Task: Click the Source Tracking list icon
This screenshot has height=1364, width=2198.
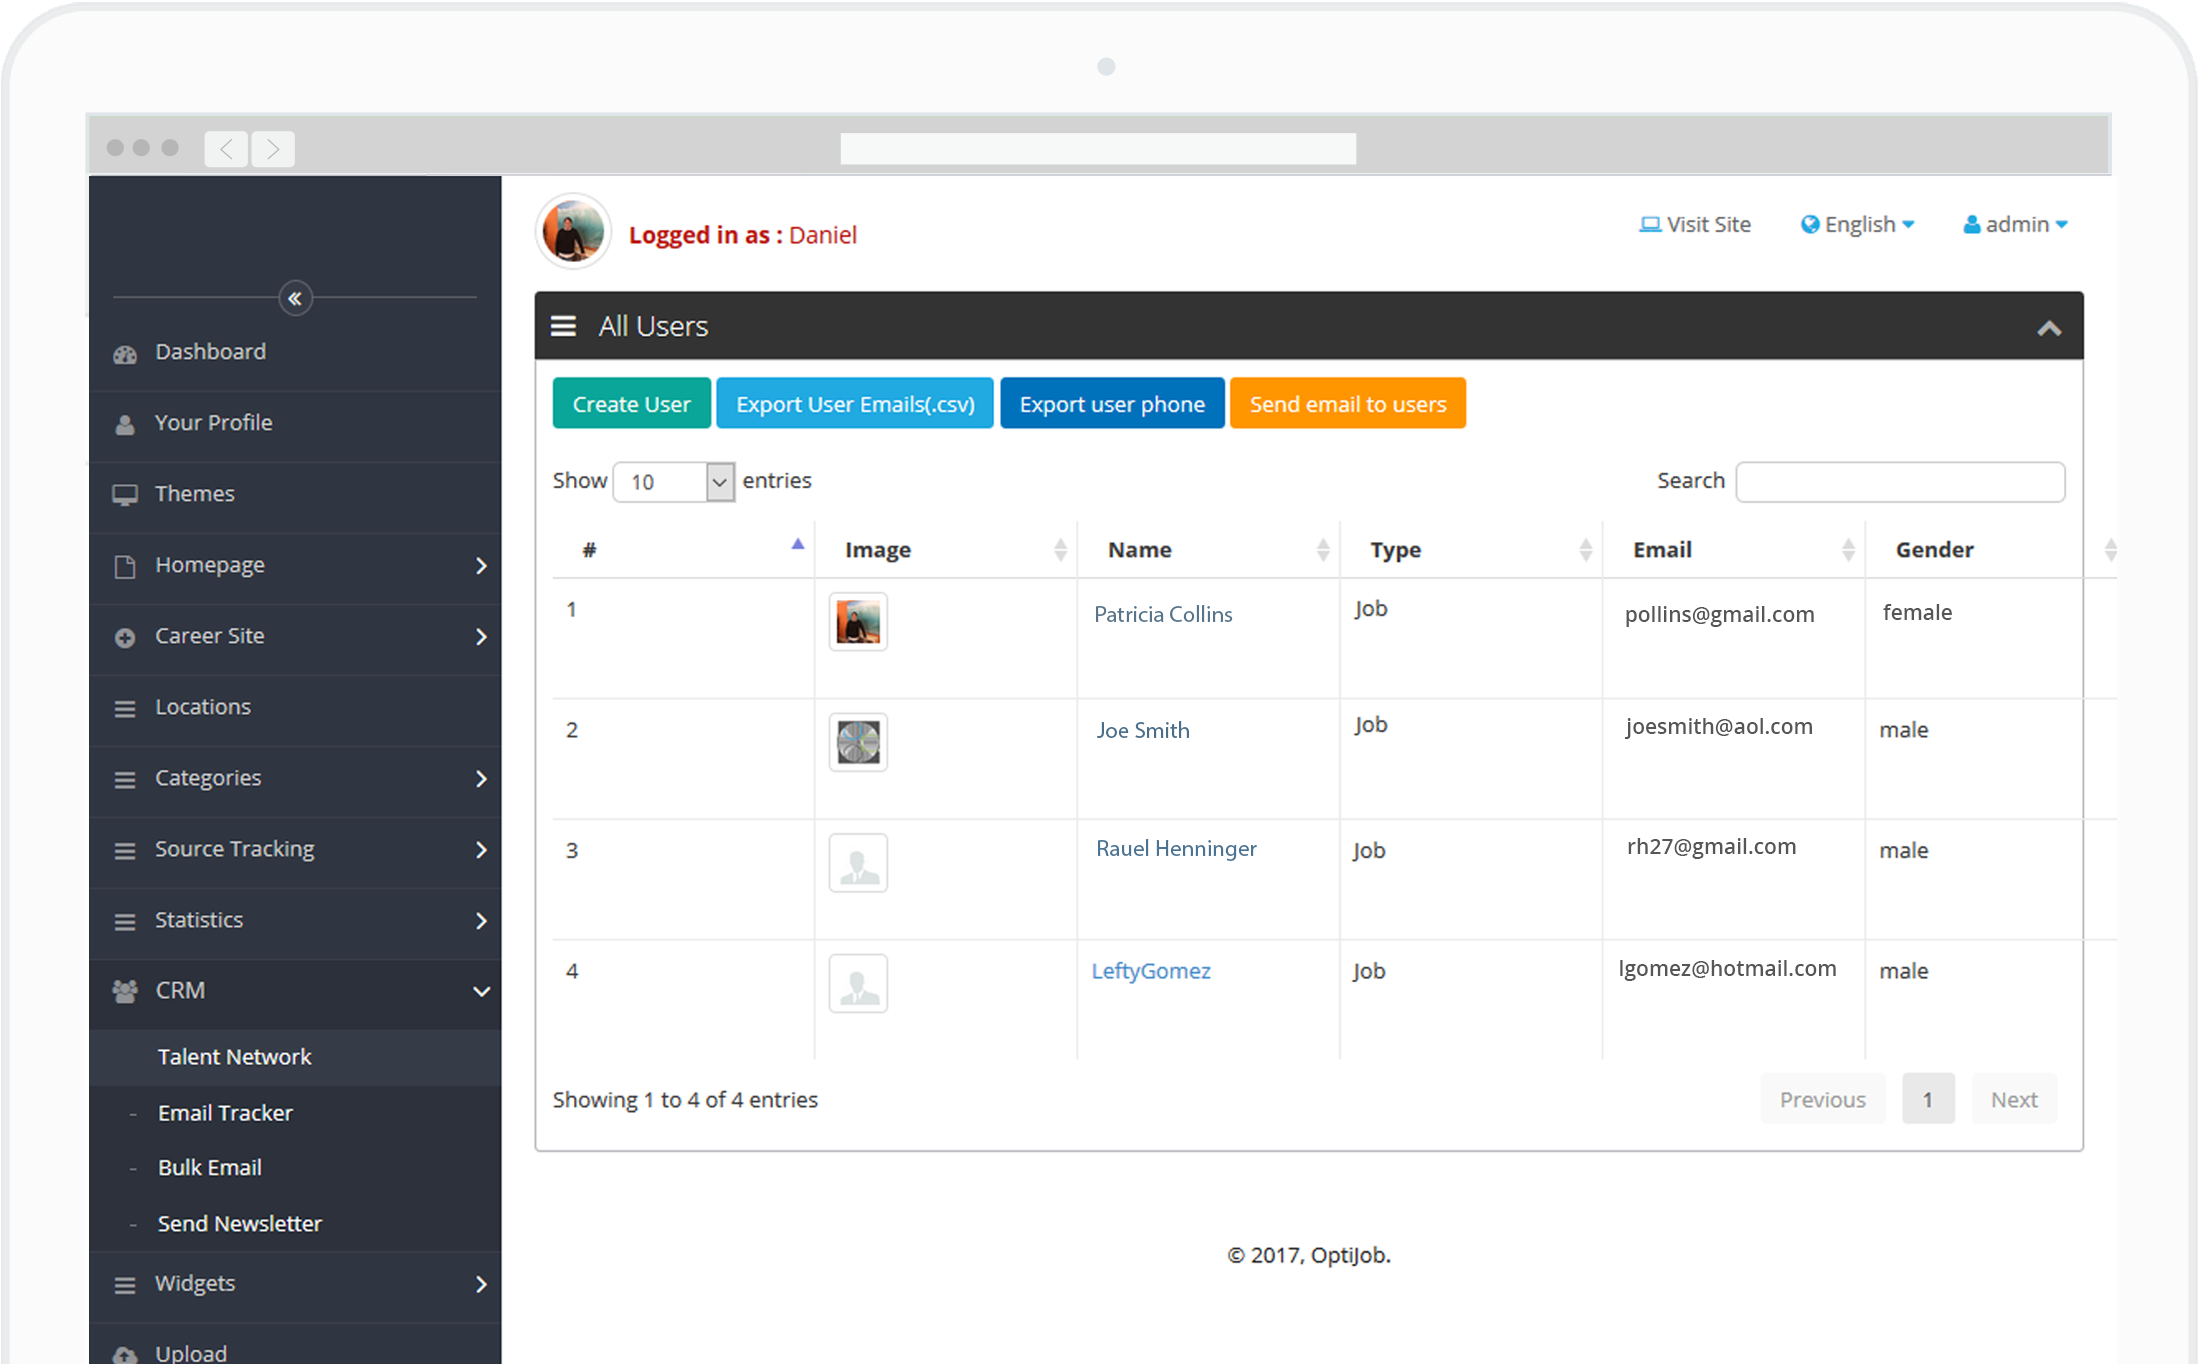Action: point(125,851)
